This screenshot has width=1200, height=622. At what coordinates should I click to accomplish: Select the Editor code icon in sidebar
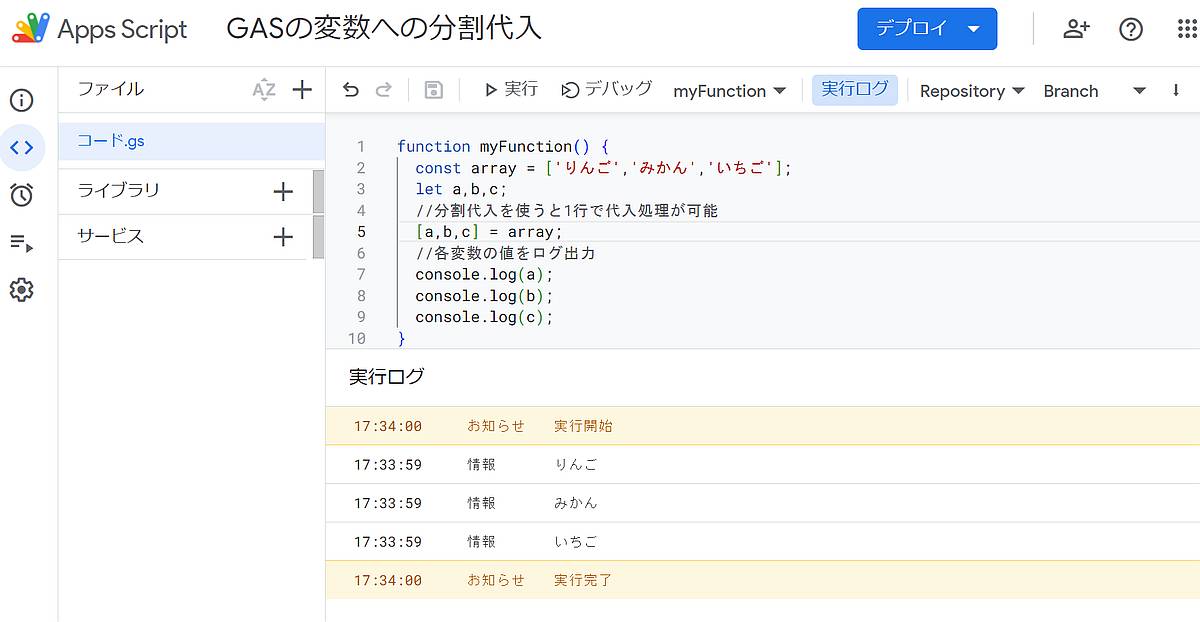[x=21, y=148]
